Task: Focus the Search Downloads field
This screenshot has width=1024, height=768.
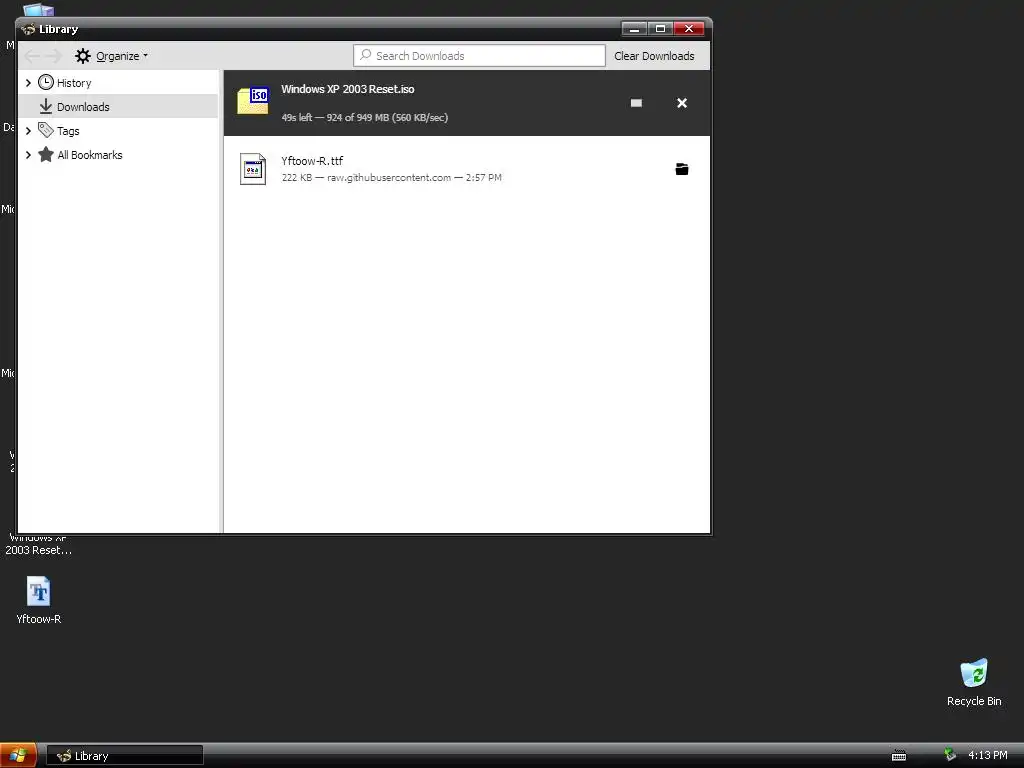Action: 479,56
